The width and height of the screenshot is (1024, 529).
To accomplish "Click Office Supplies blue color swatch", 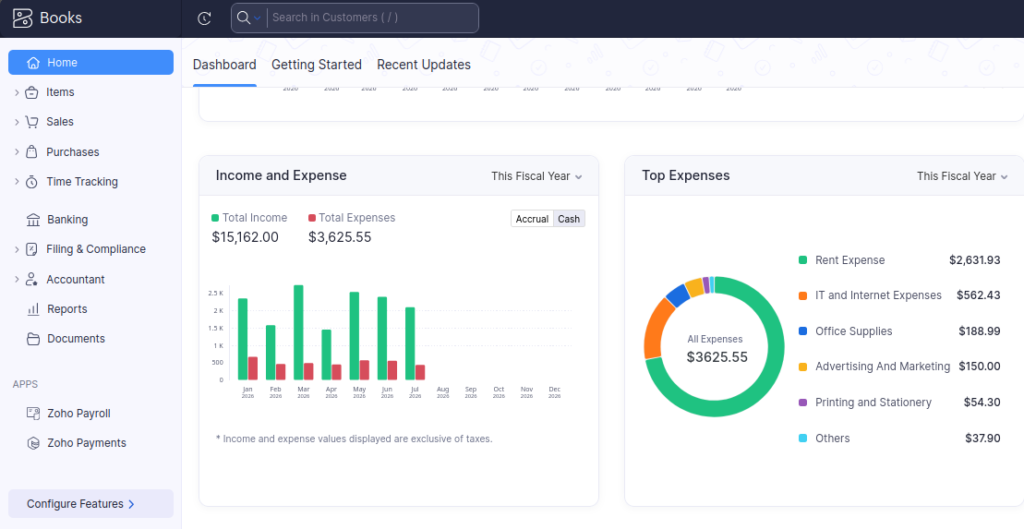I will 803,331.
